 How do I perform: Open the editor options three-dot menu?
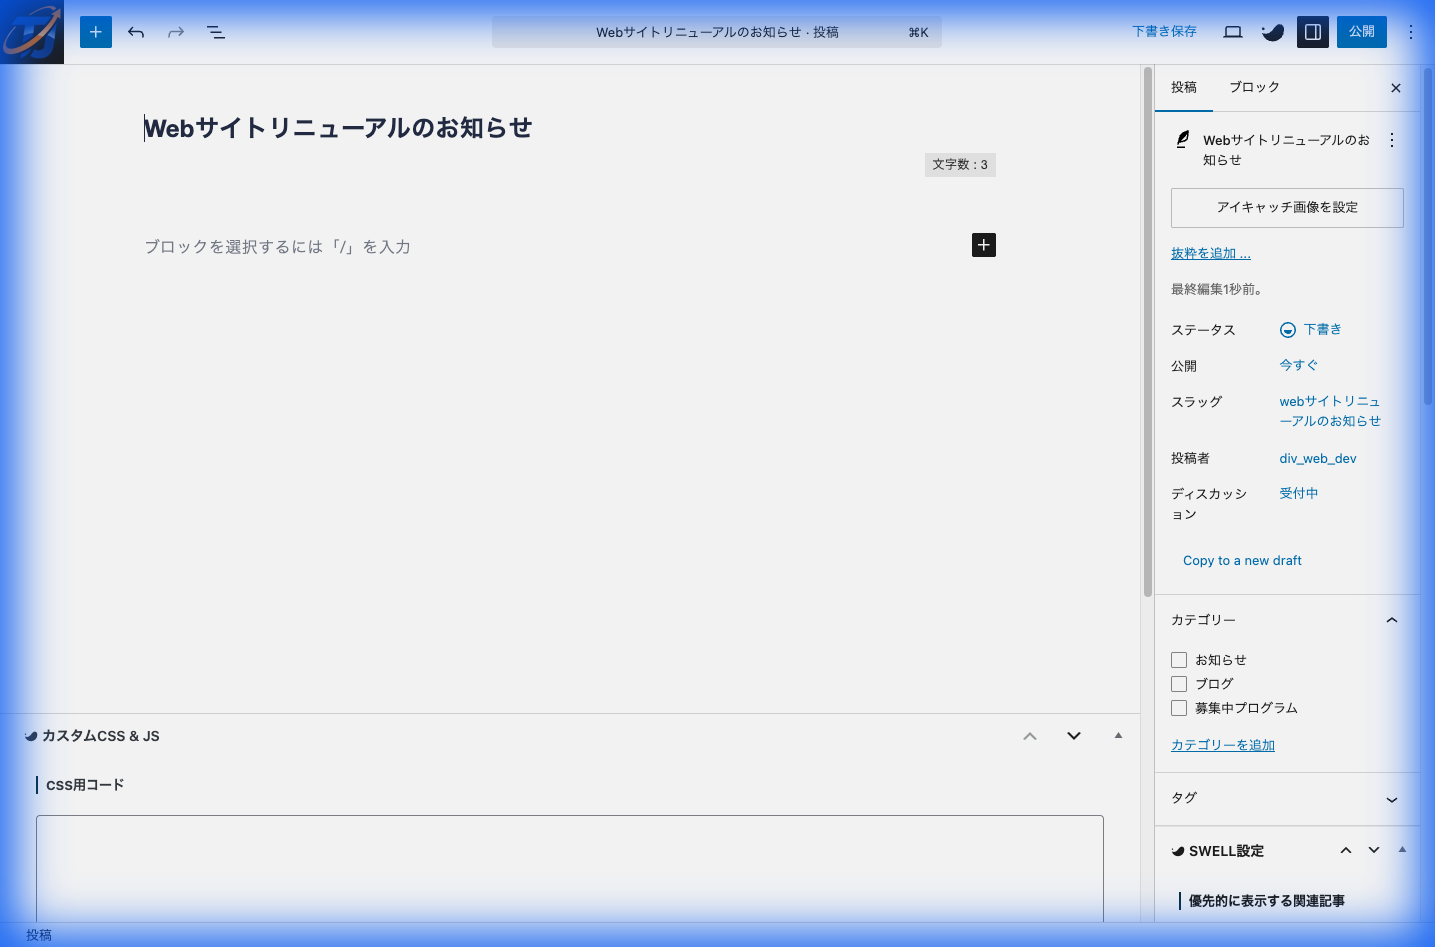(1410, 31)
